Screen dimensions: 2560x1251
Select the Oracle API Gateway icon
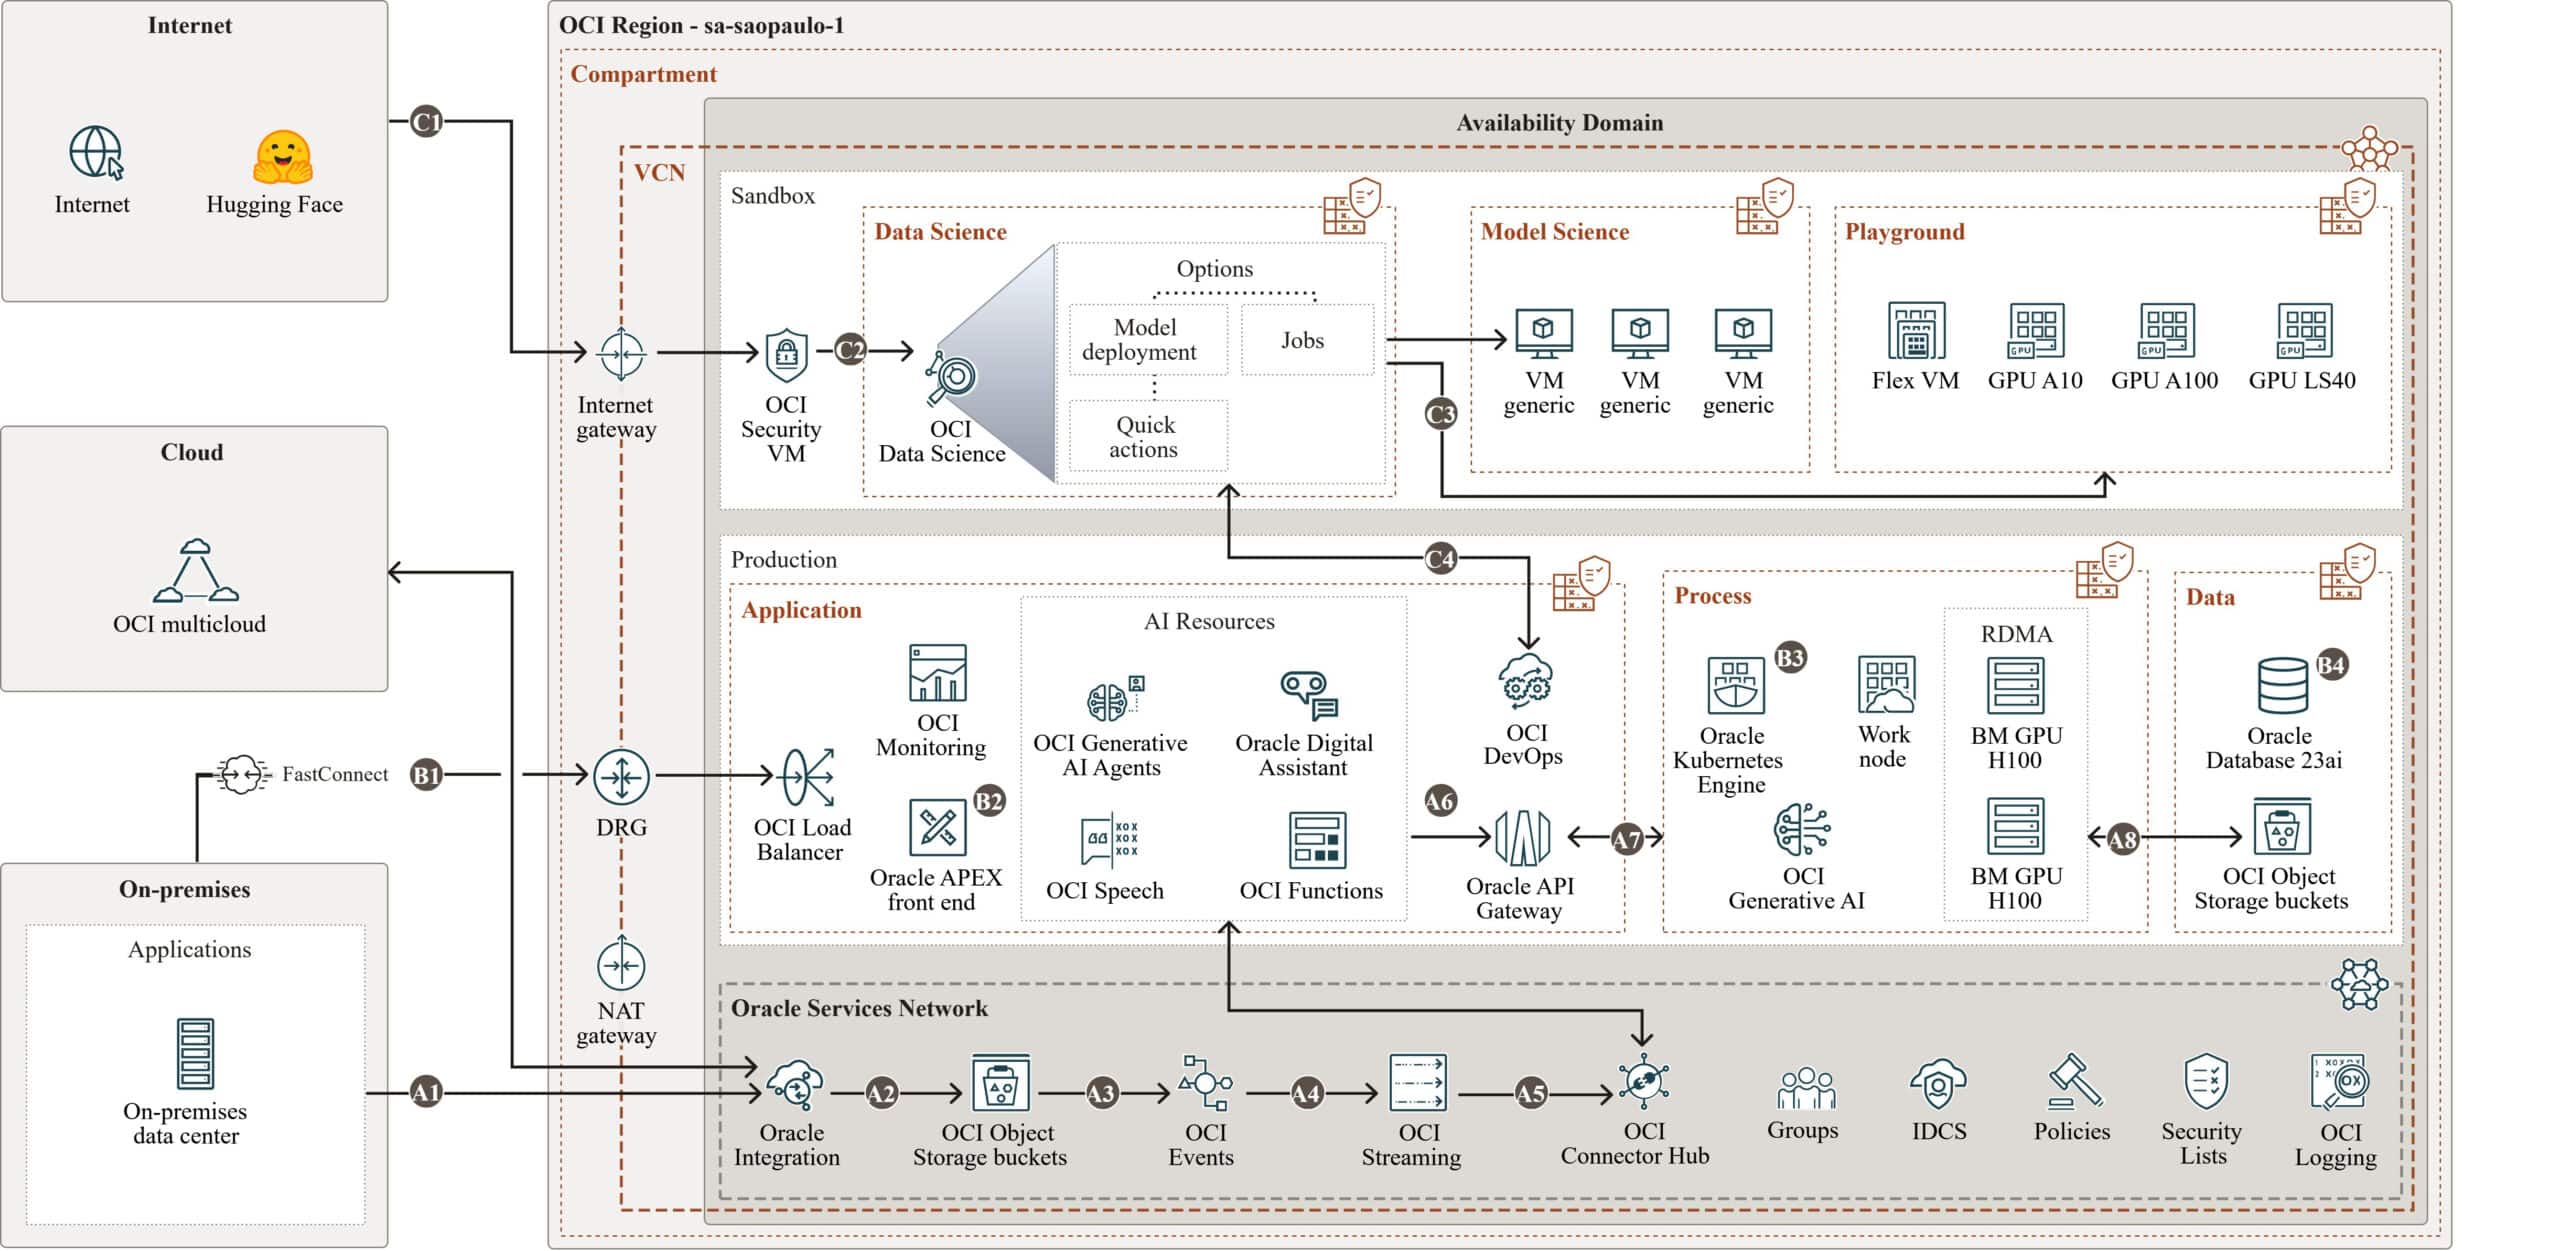click(x=1522, y=837)
